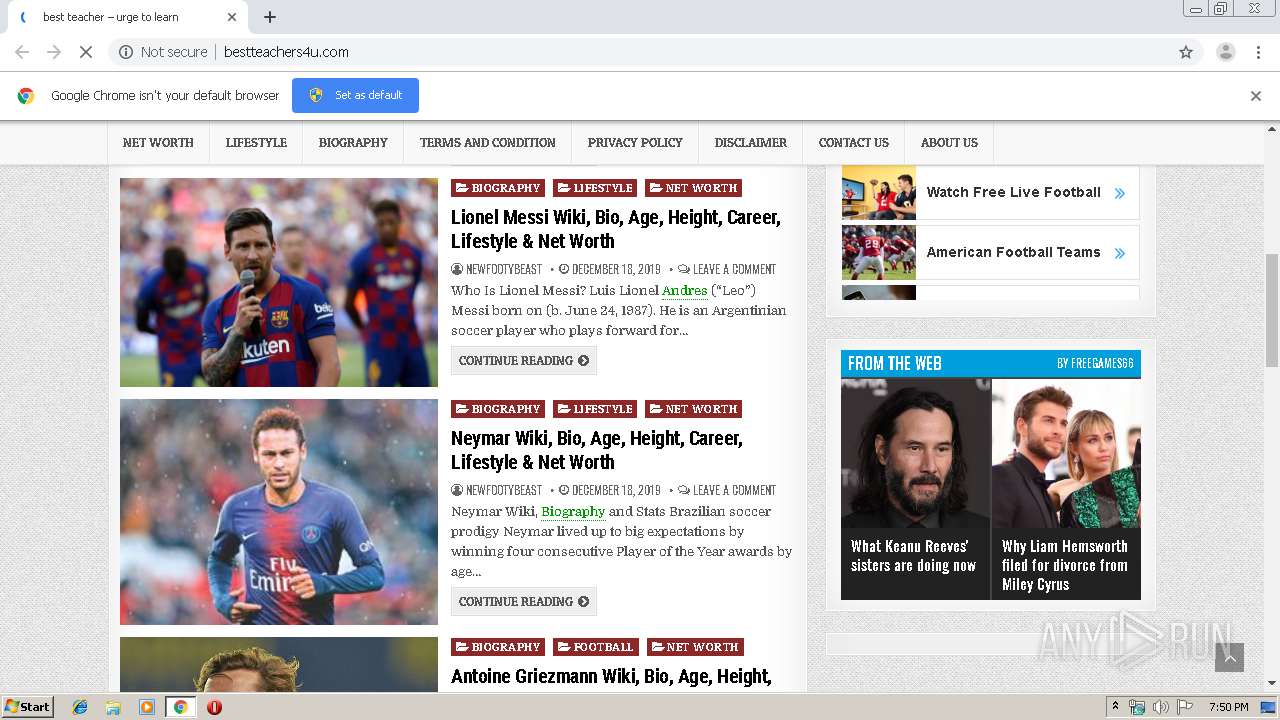1280x720 pixels.
Task: Click BIOGRAPHY tag on Griezmann post
Action: (x=498, y=647)
